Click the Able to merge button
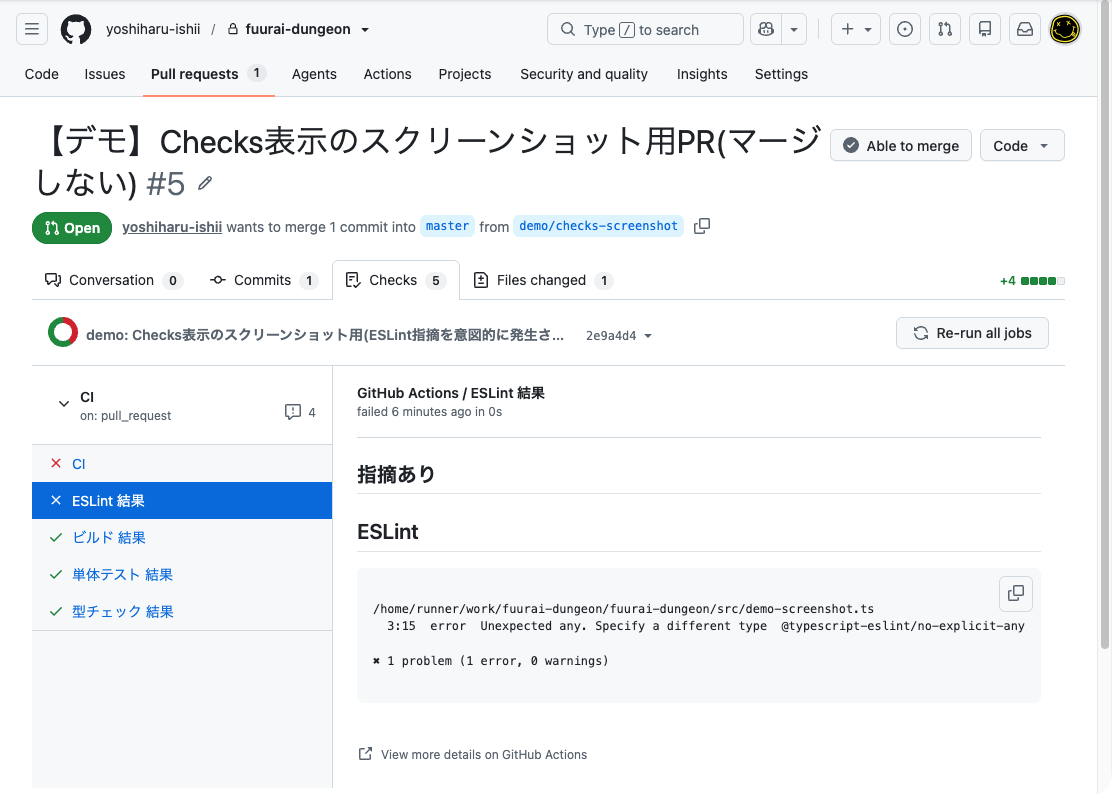 click(x=901, y=145)
